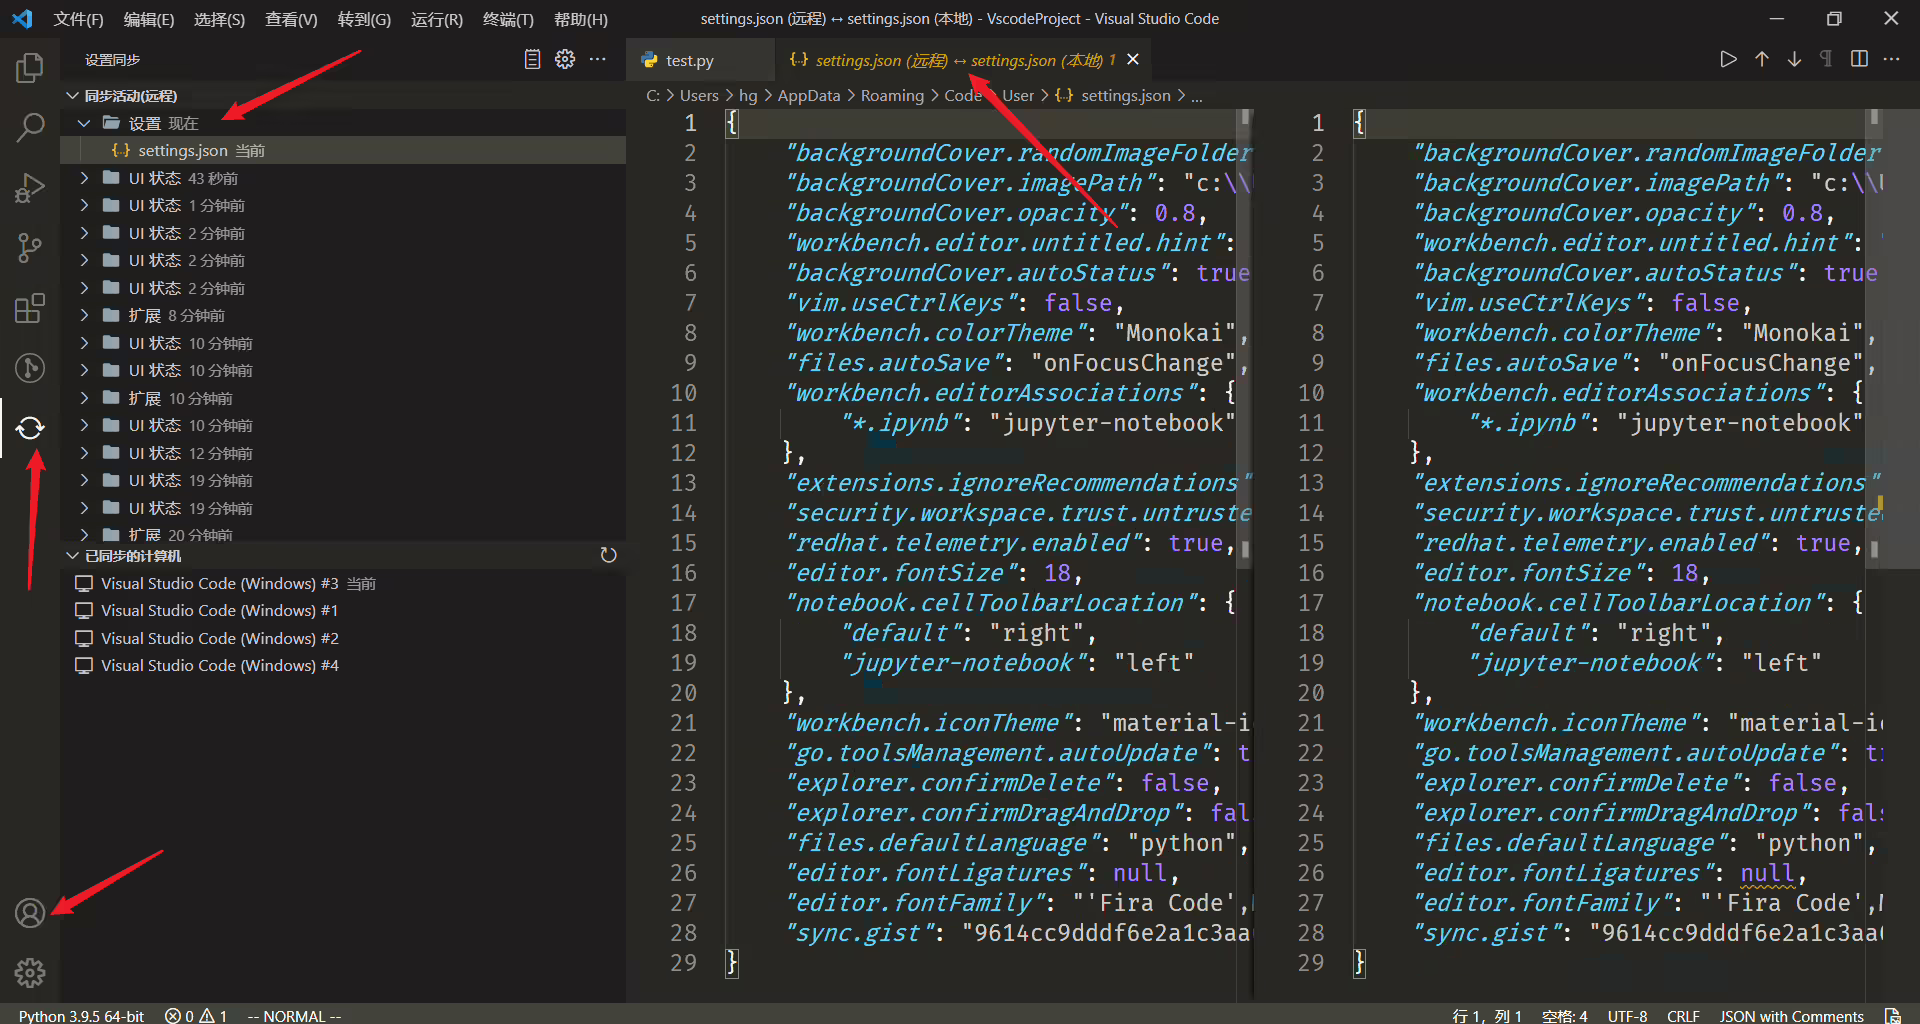This screenshot has height=1024, width=1920.
Task: Open the Search view icon
Action: tap(30, 127)
